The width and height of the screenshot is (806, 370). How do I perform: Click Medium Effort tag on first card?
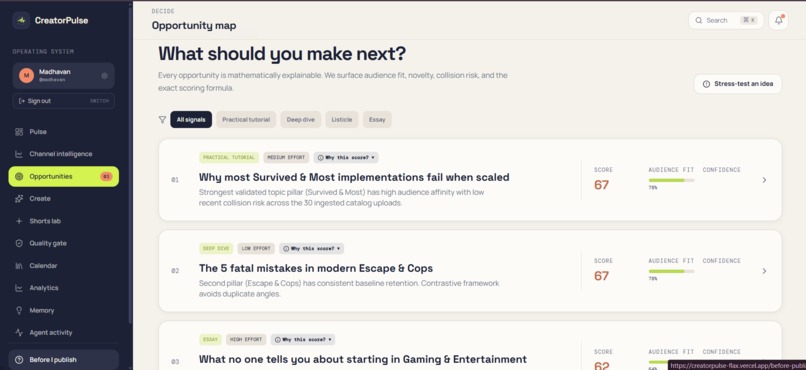(286, 158)
